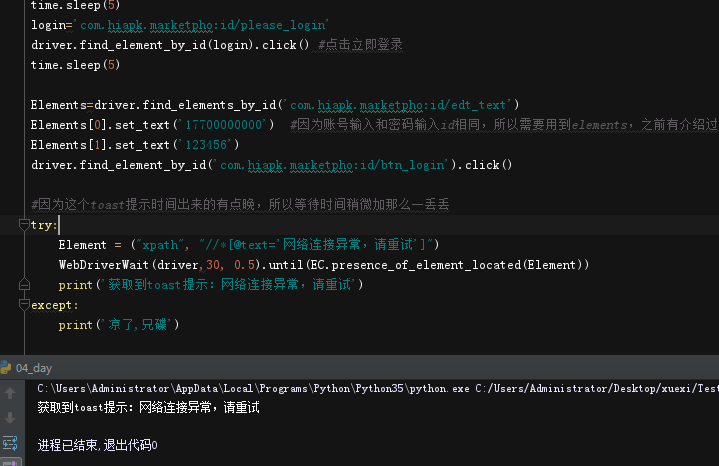Click the process finished exit code line

[x=97, y=445]
